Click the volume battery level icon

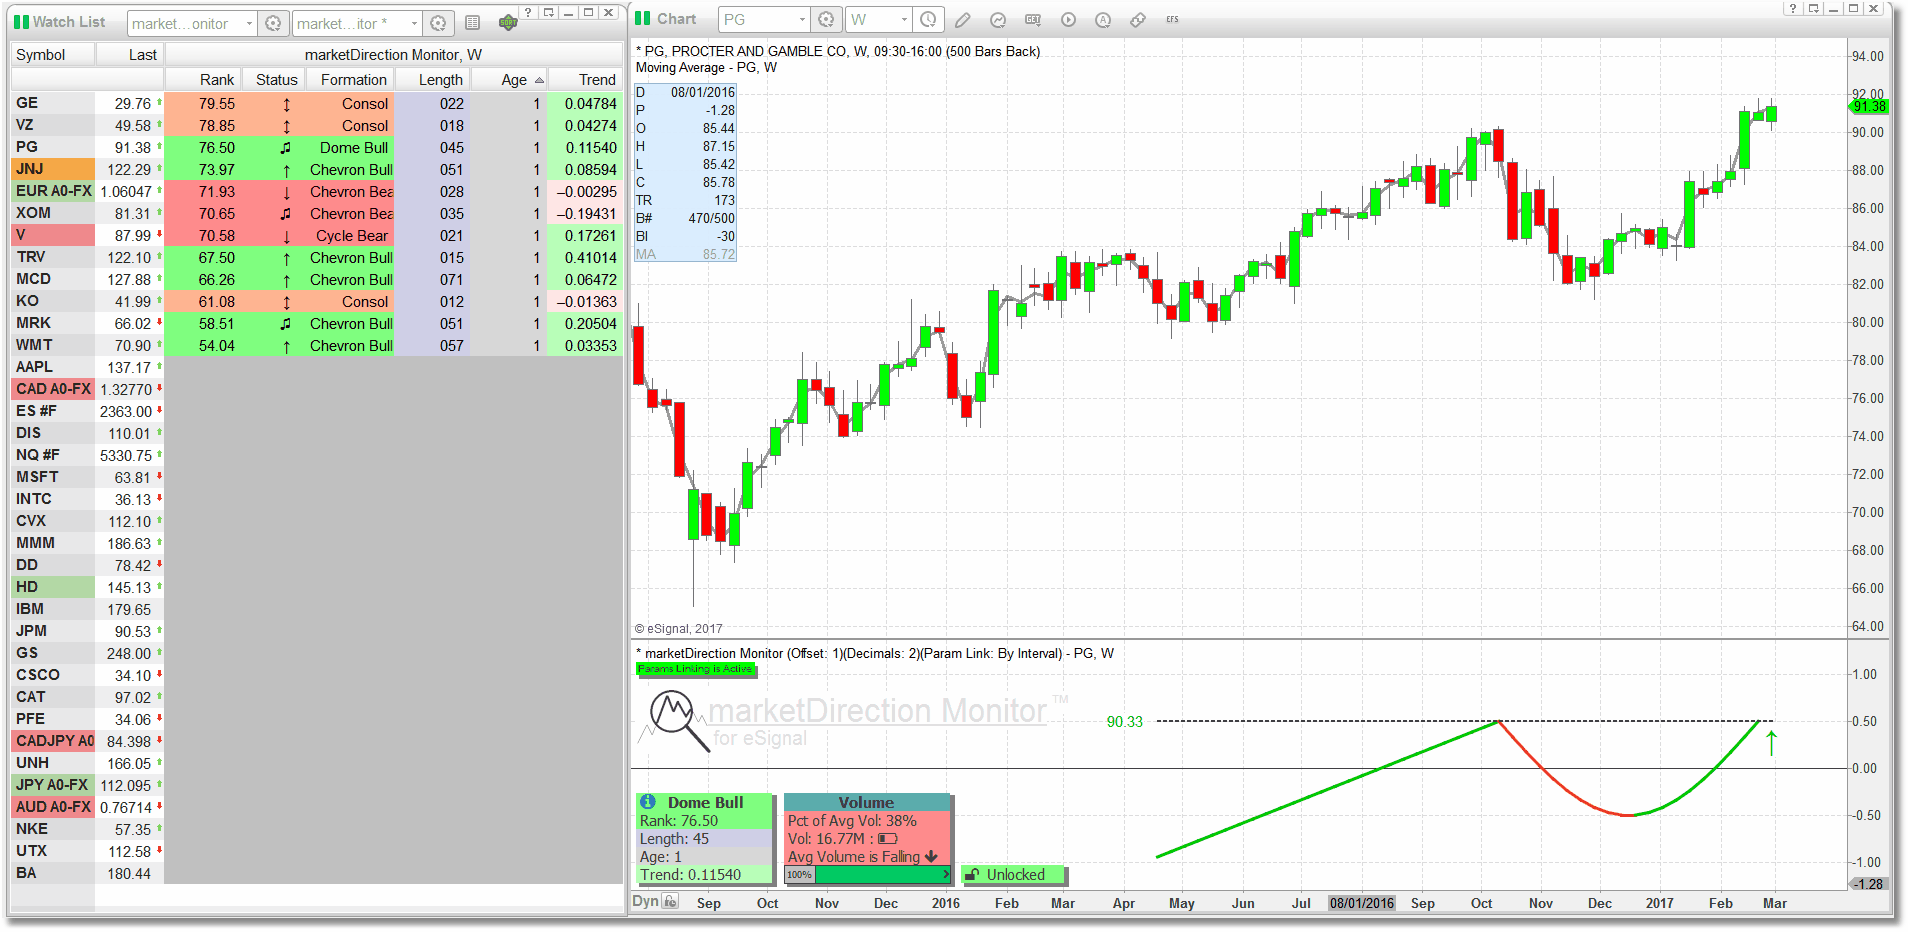click(887, 839)
